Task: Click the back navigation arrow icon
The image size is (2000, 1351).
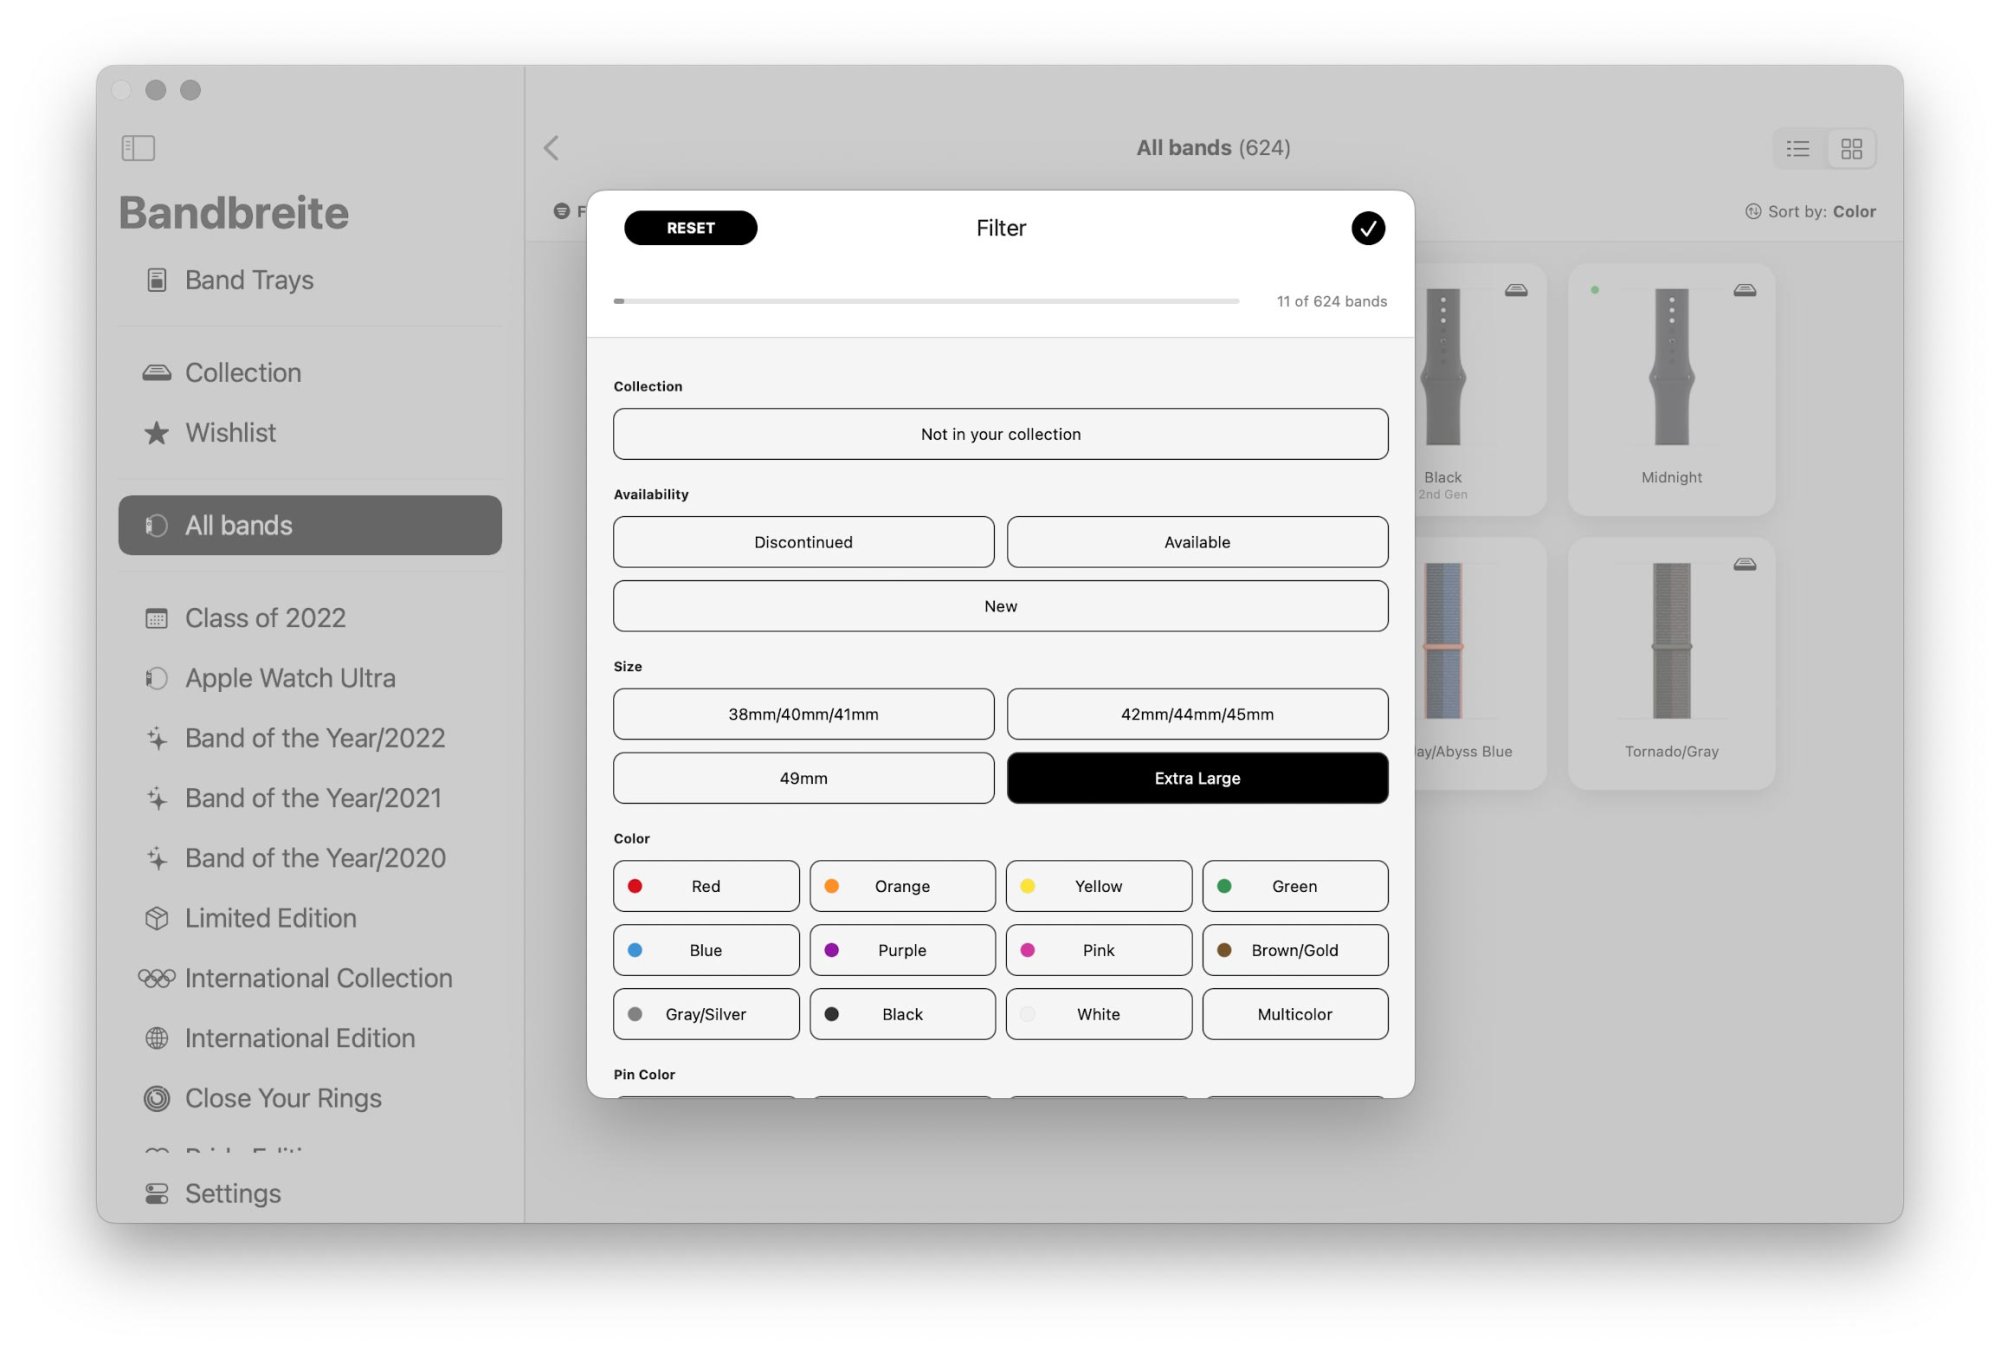Action: tap(553, 146)
